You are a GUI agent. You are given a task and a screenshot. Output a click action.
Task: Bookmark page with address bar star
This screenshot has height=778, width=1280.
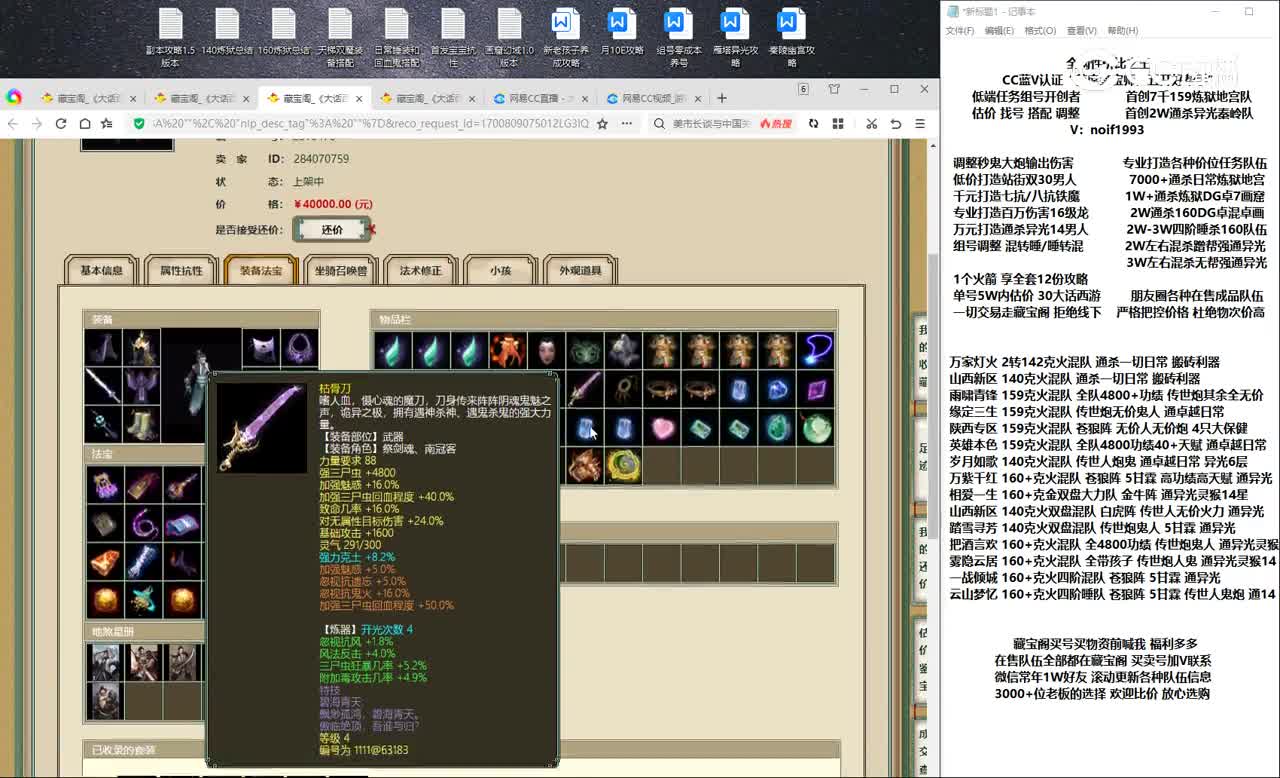click(x=602, y=123)
